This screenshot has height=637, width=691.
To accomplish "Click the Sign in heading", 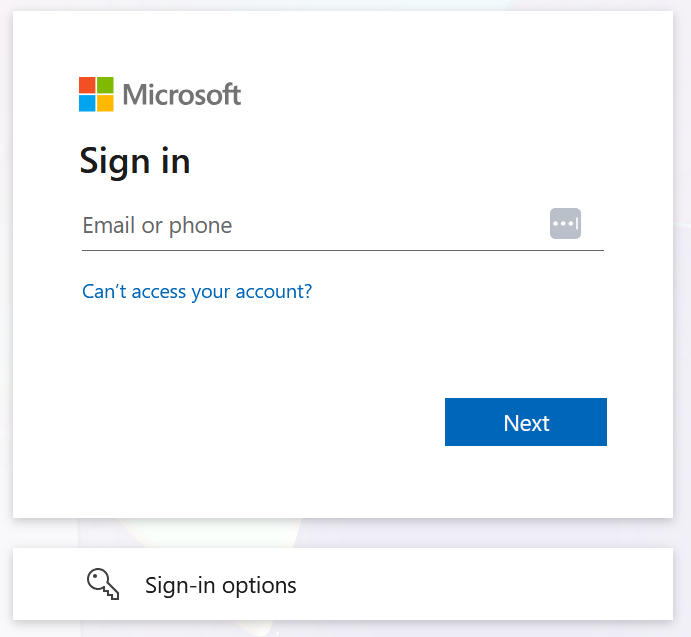I will (x=135, y=162).
